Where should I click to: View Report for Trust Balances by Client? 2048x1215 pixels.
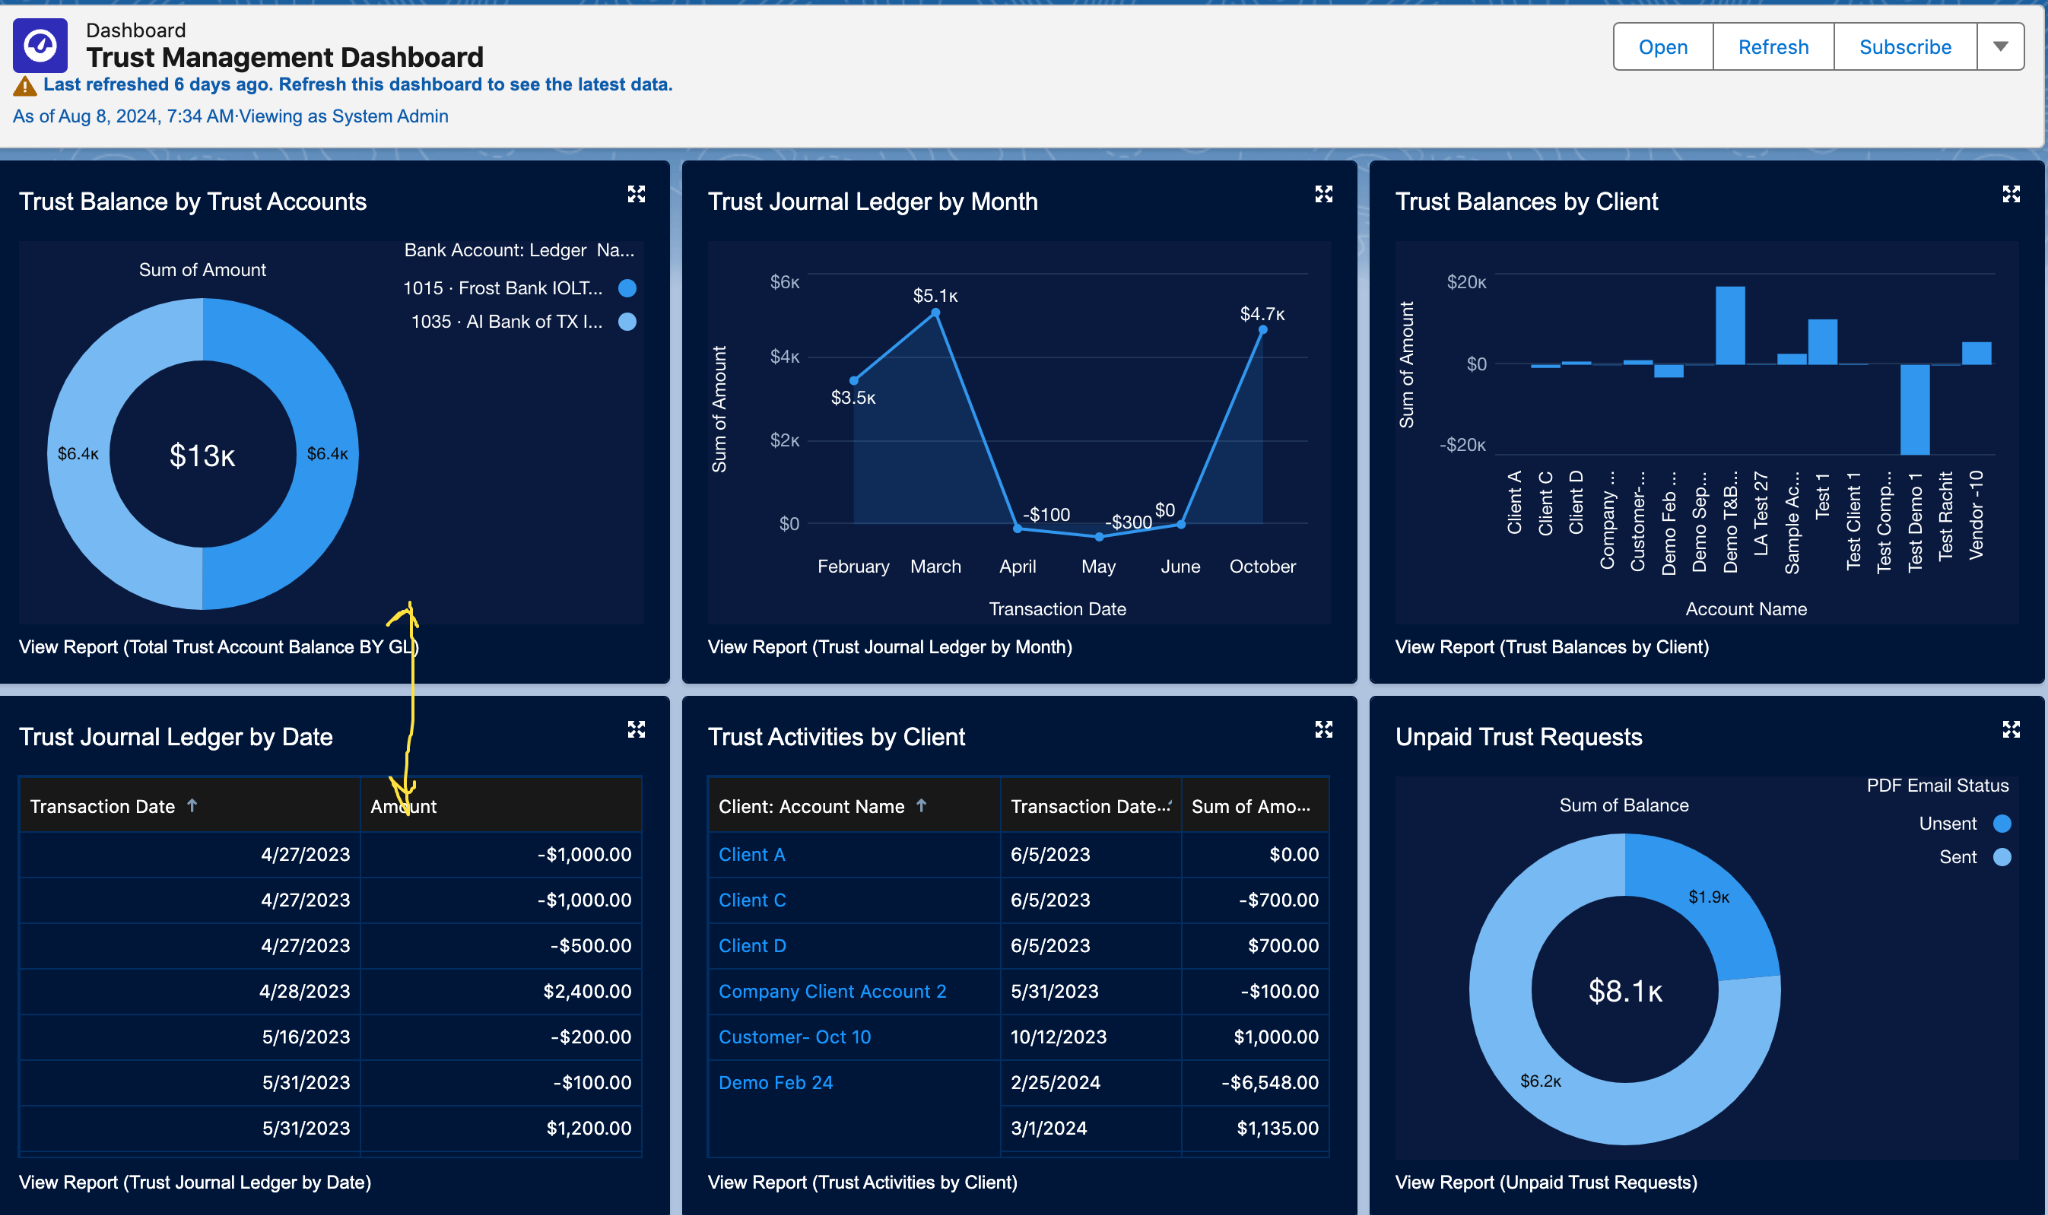(1551, 647)
